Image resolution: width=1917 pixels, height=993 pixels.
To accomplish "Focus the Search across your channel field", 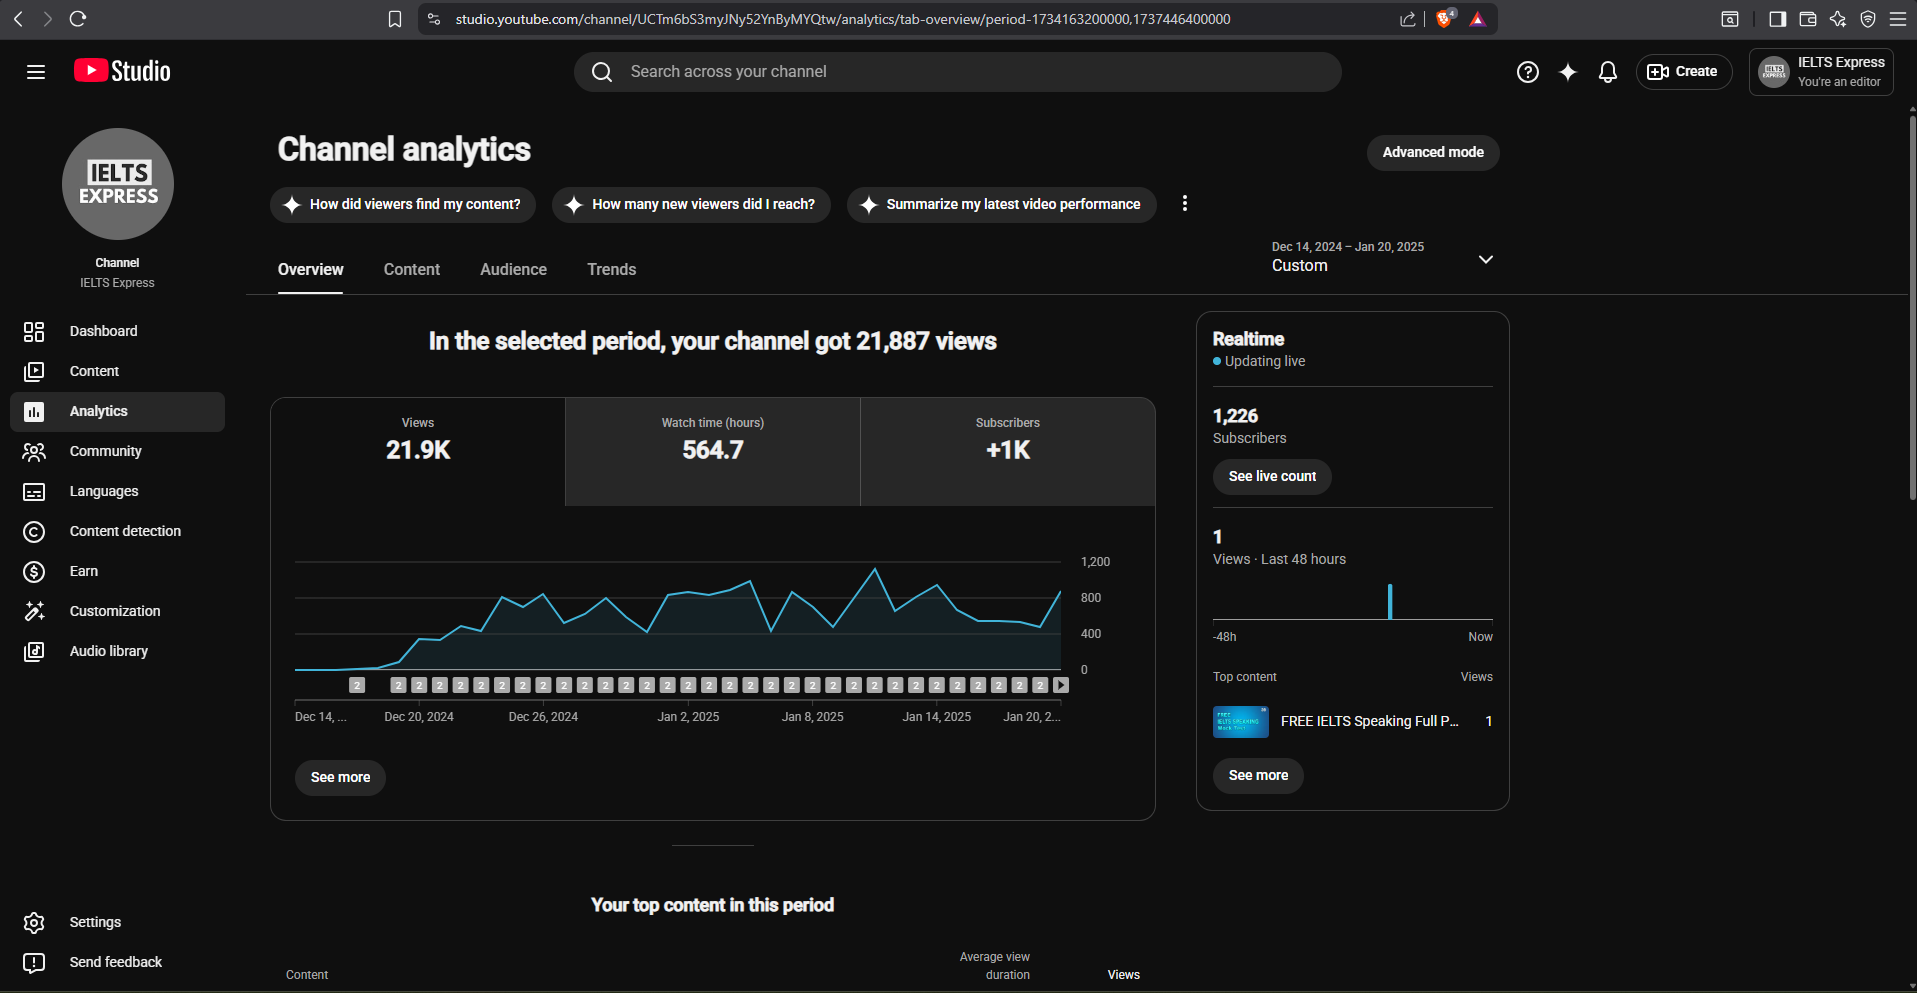I will (x=957, y=72).
